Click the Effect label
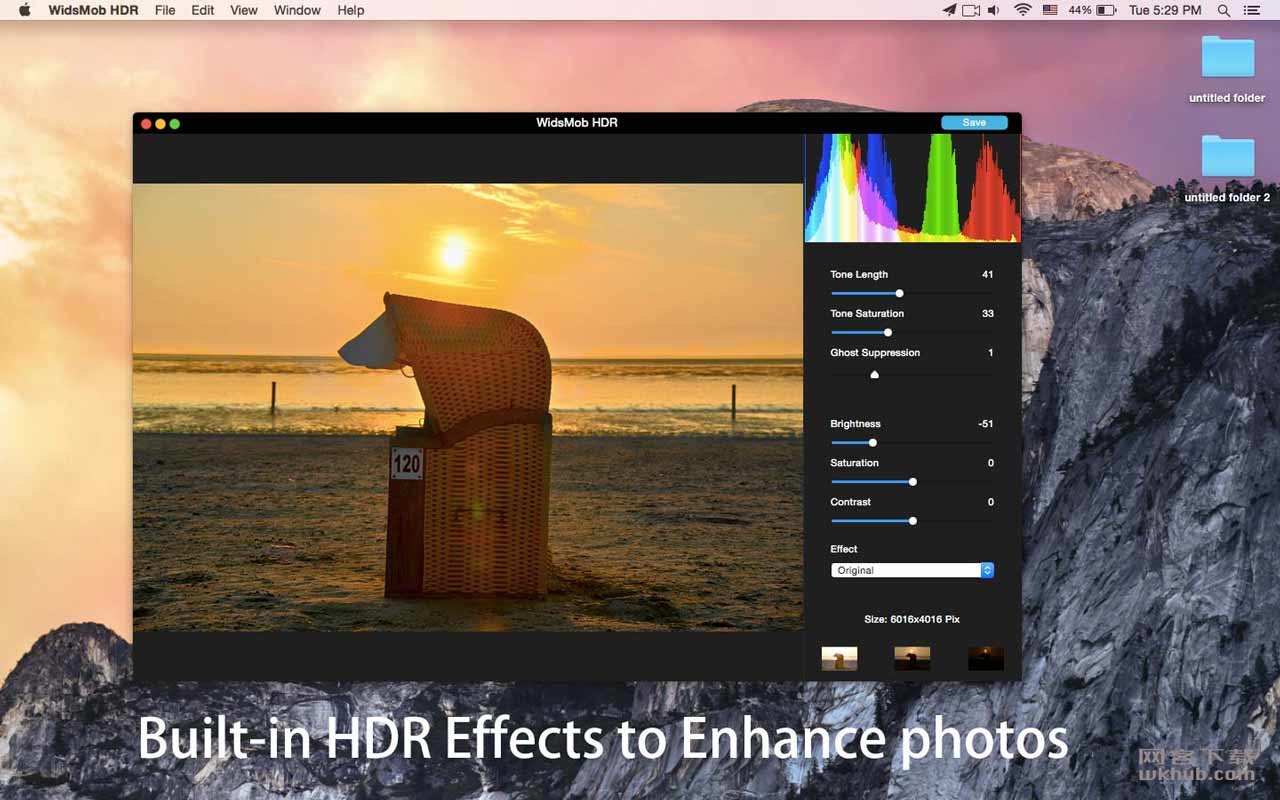Screen dimensions: 1280x800 [844, 549]
